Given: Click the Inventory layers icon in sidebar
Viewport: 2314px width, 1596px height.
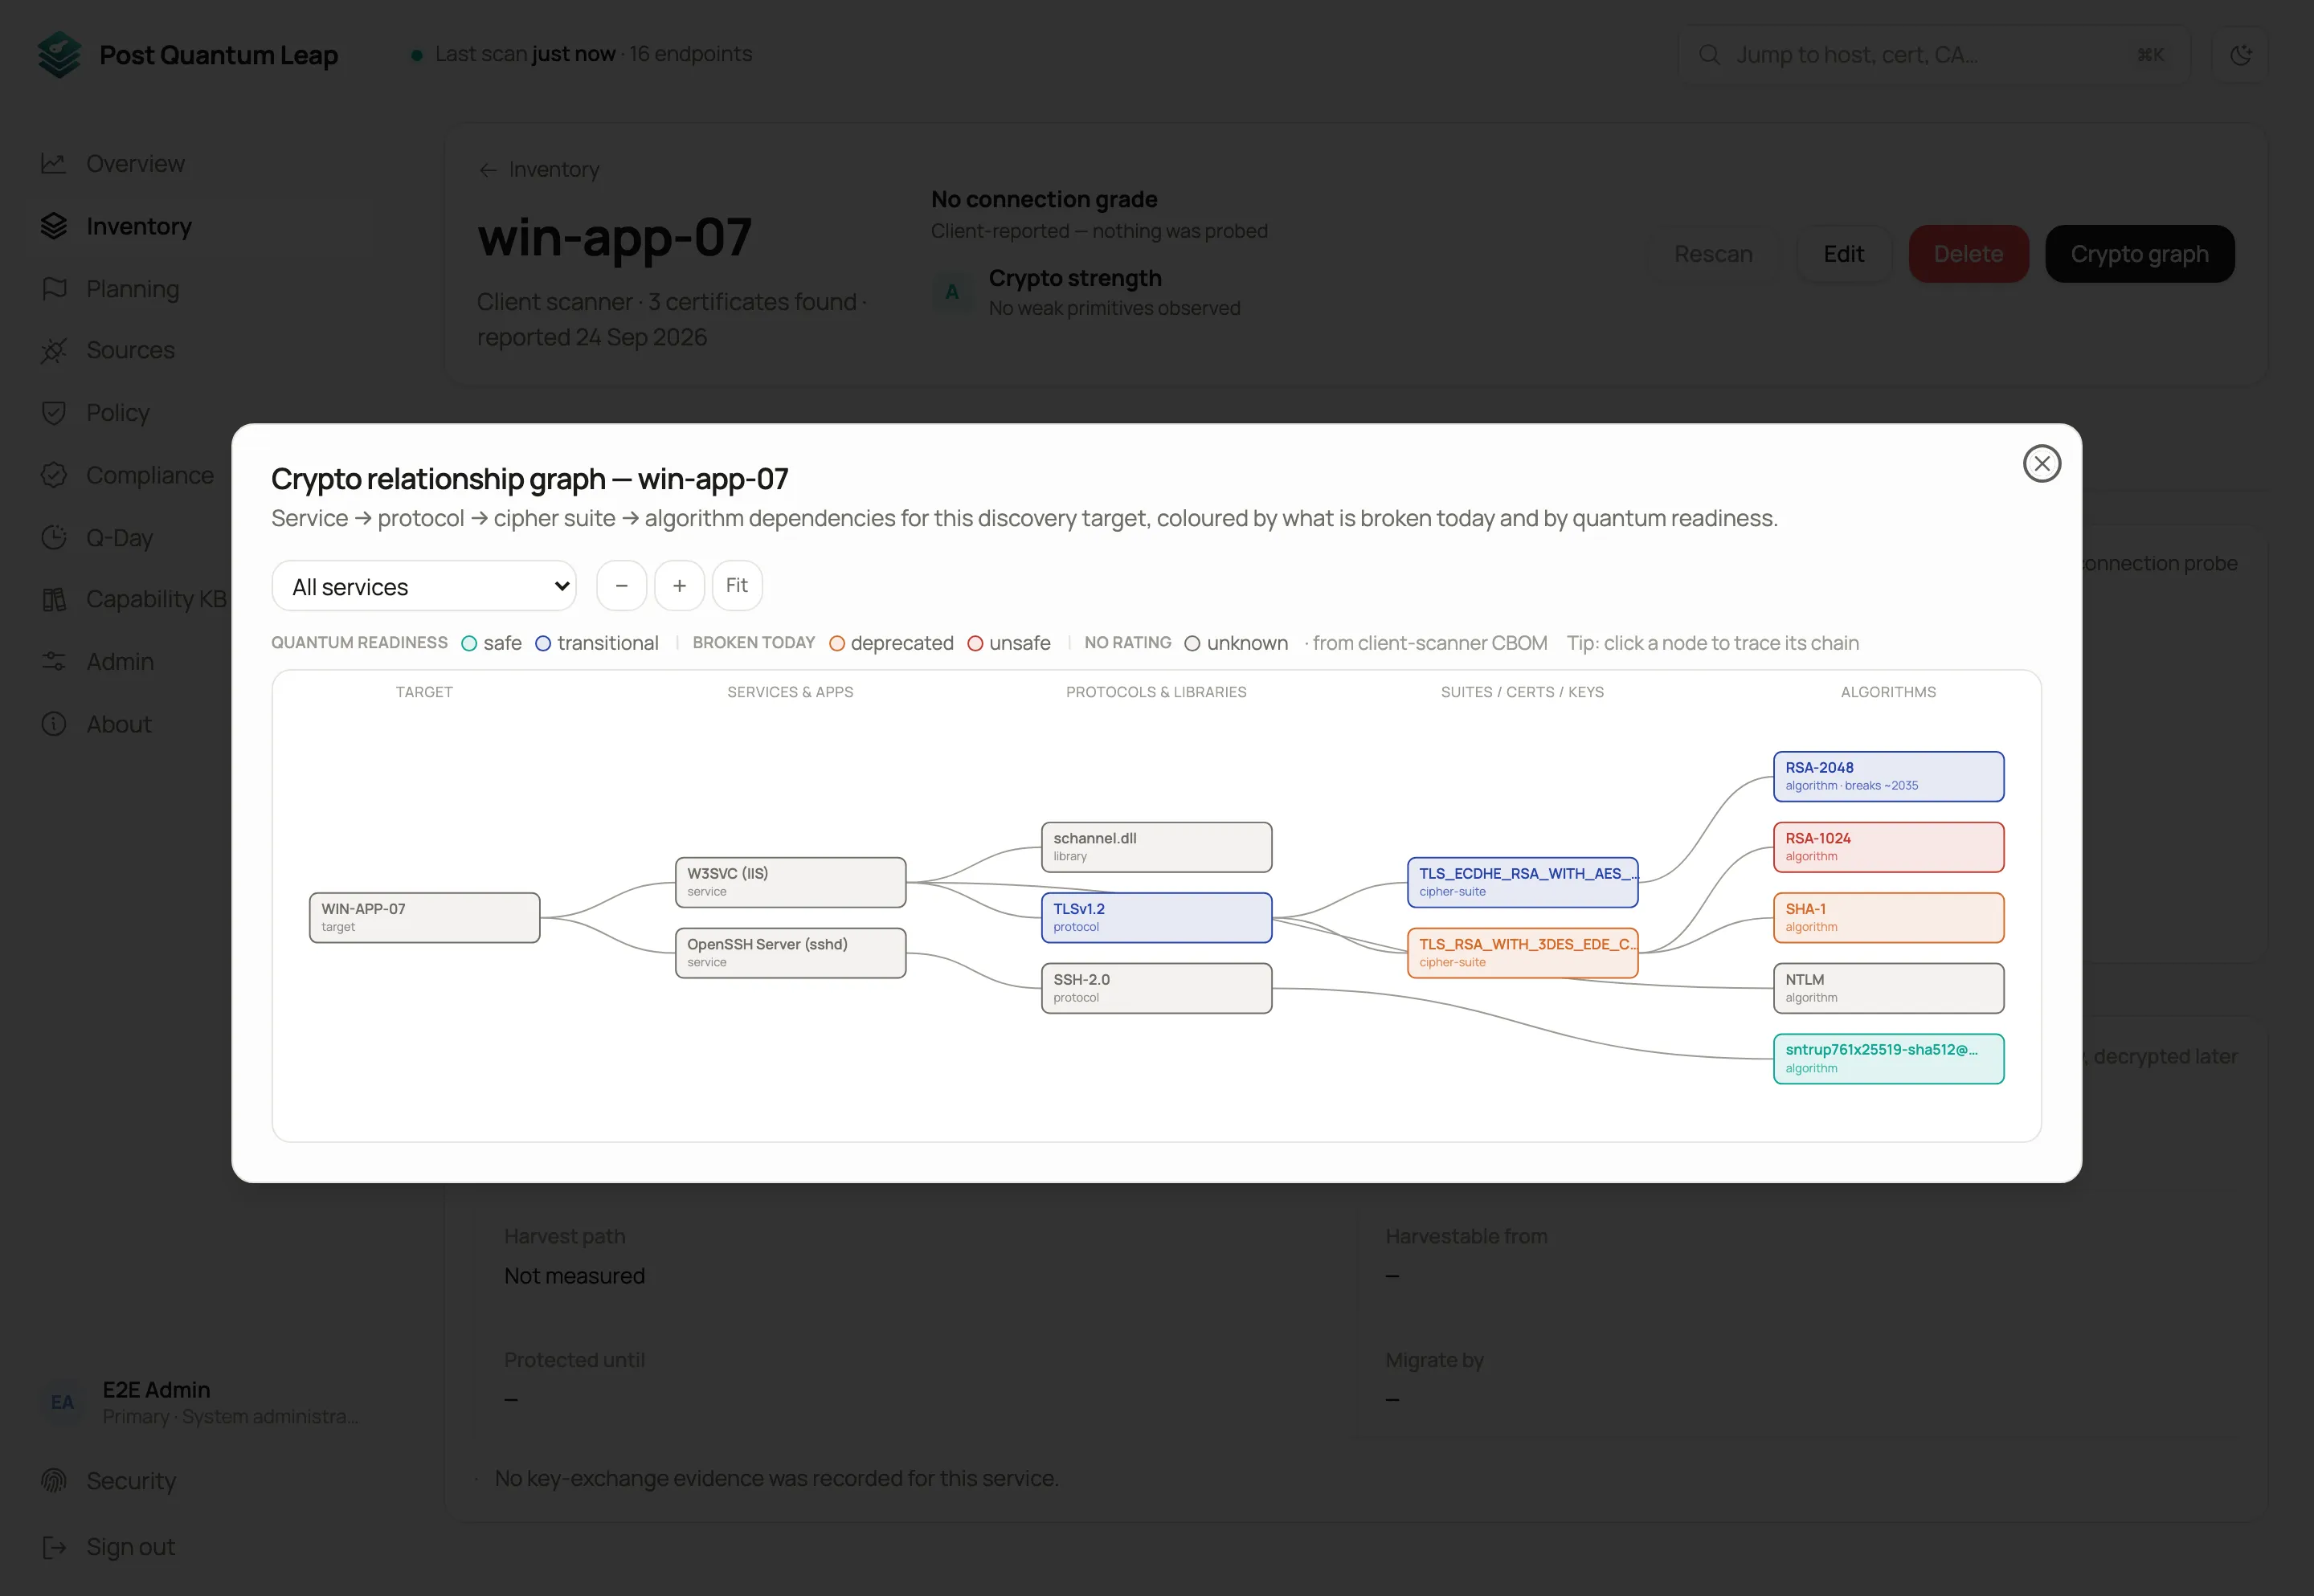Looking at the screenshot, I should (54, 226).
